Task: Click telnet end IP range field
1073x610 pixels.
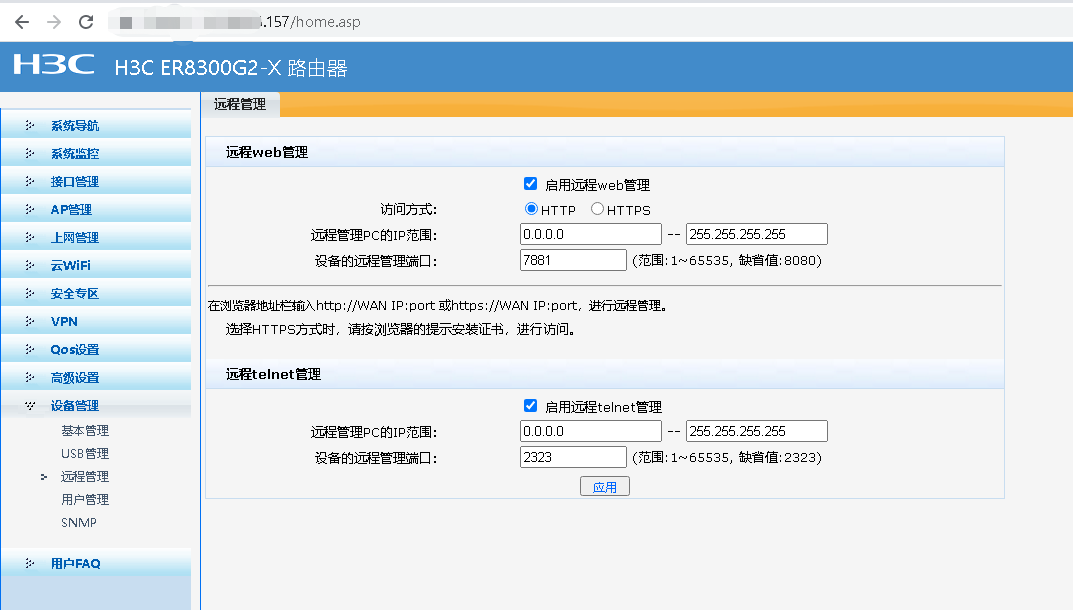Action: point(757,431)
